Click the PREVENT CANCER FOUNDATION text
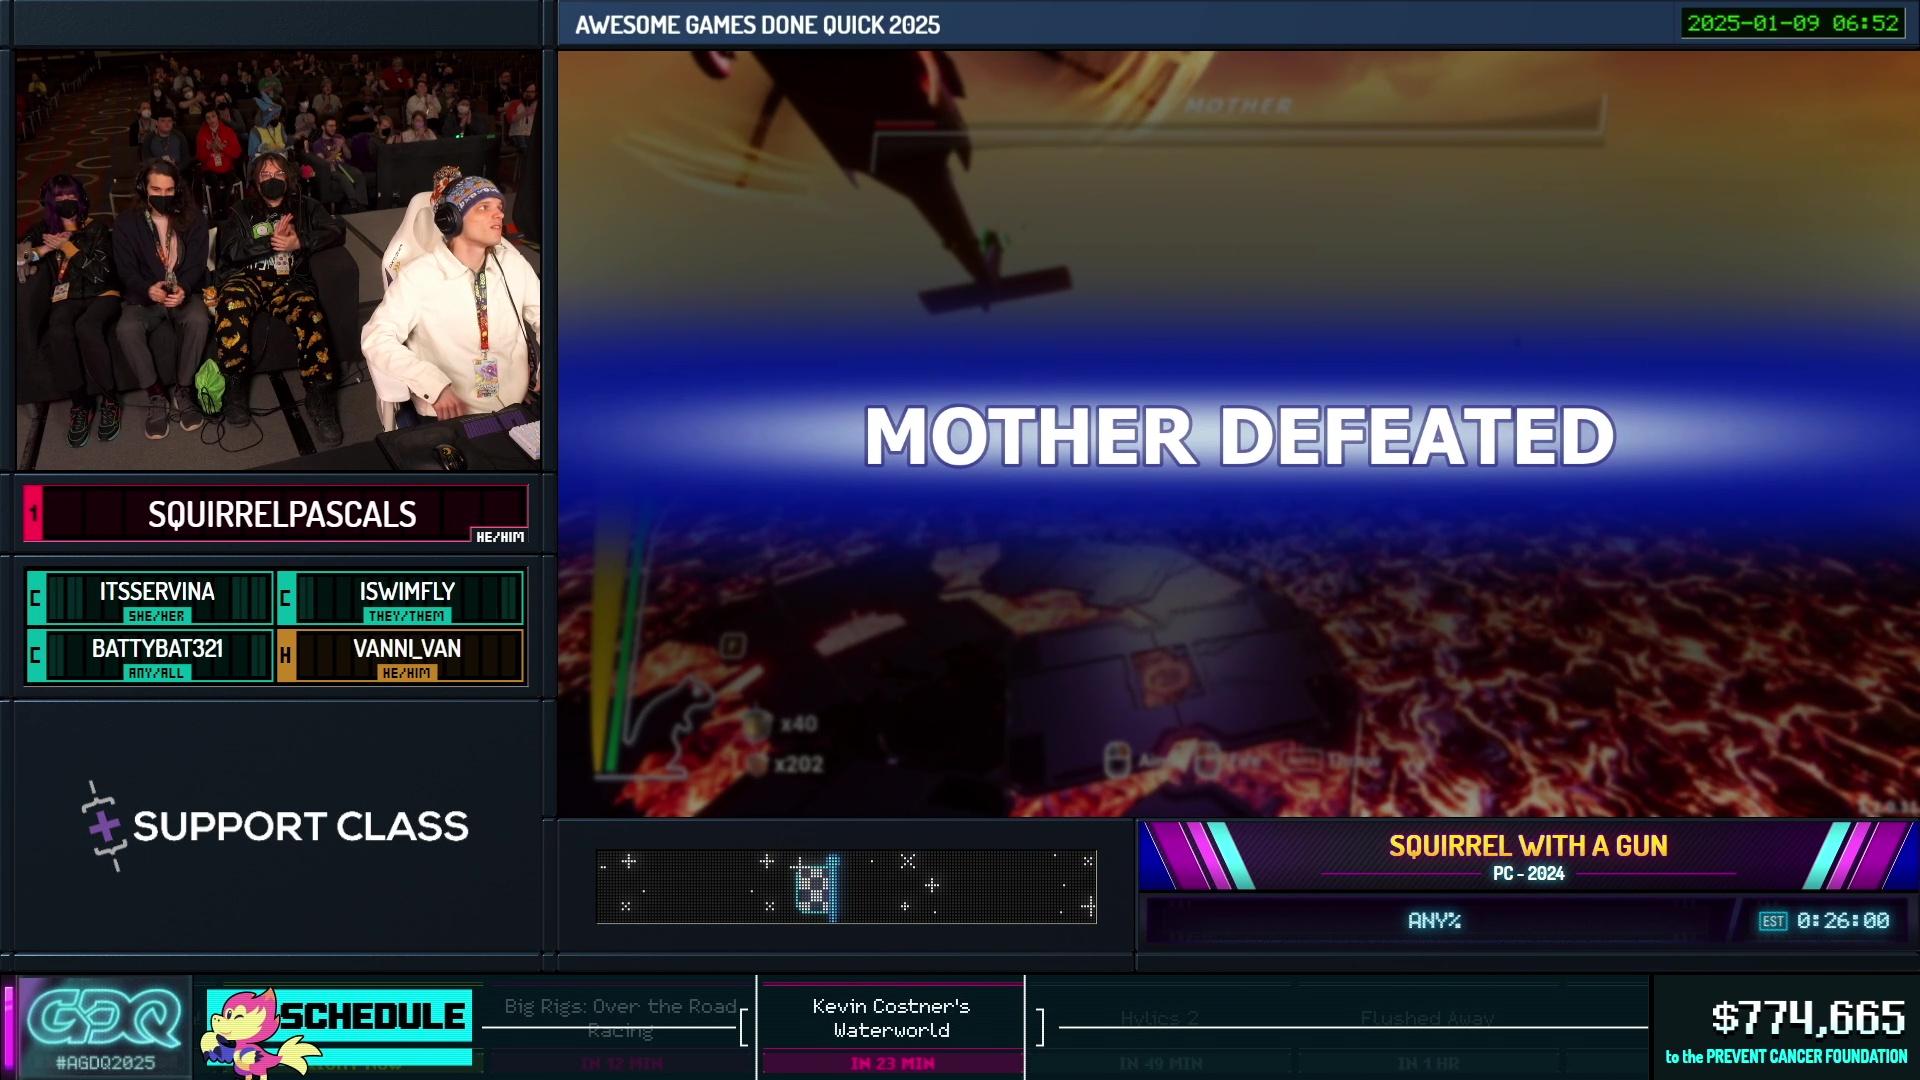1920x1080 pixels. coord(1806,1057)
